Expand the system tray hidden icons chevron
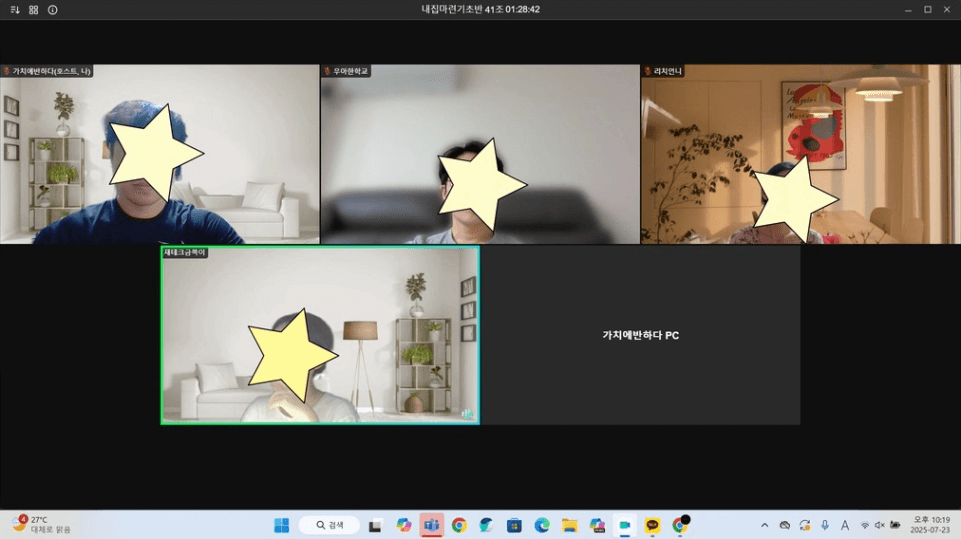Viewport: 961px width, 539px height. pyautogui.click(x=764, y=525)
